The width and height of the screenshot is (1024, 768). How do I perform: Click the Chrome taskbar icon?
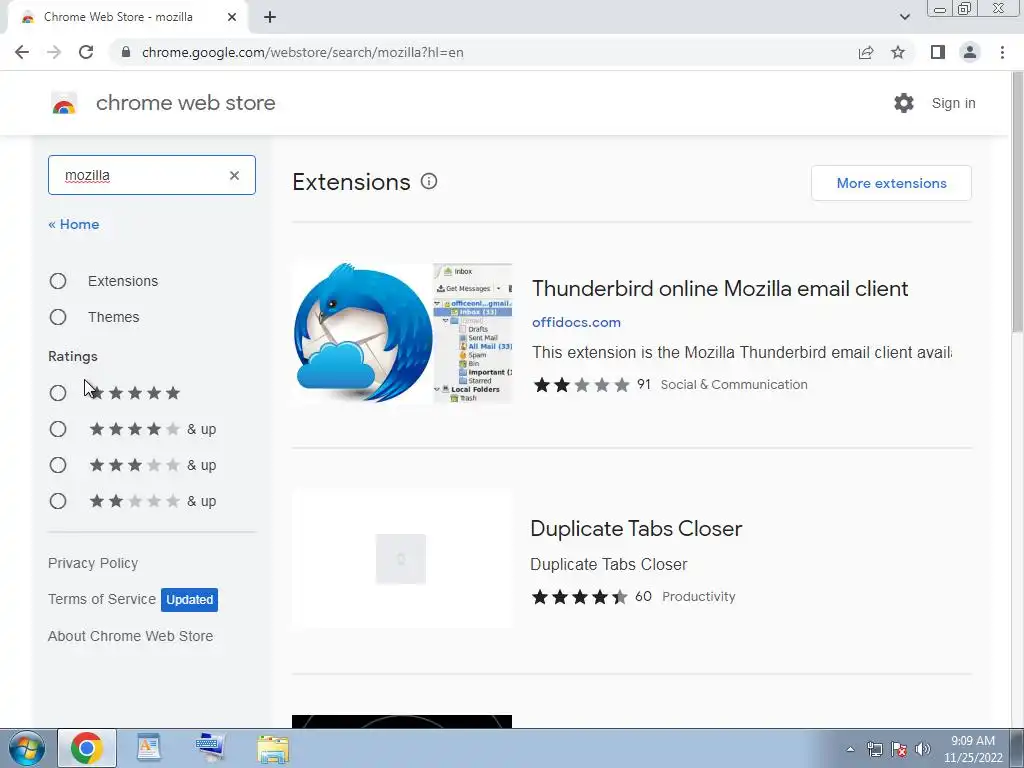click(x=87, y=748)
